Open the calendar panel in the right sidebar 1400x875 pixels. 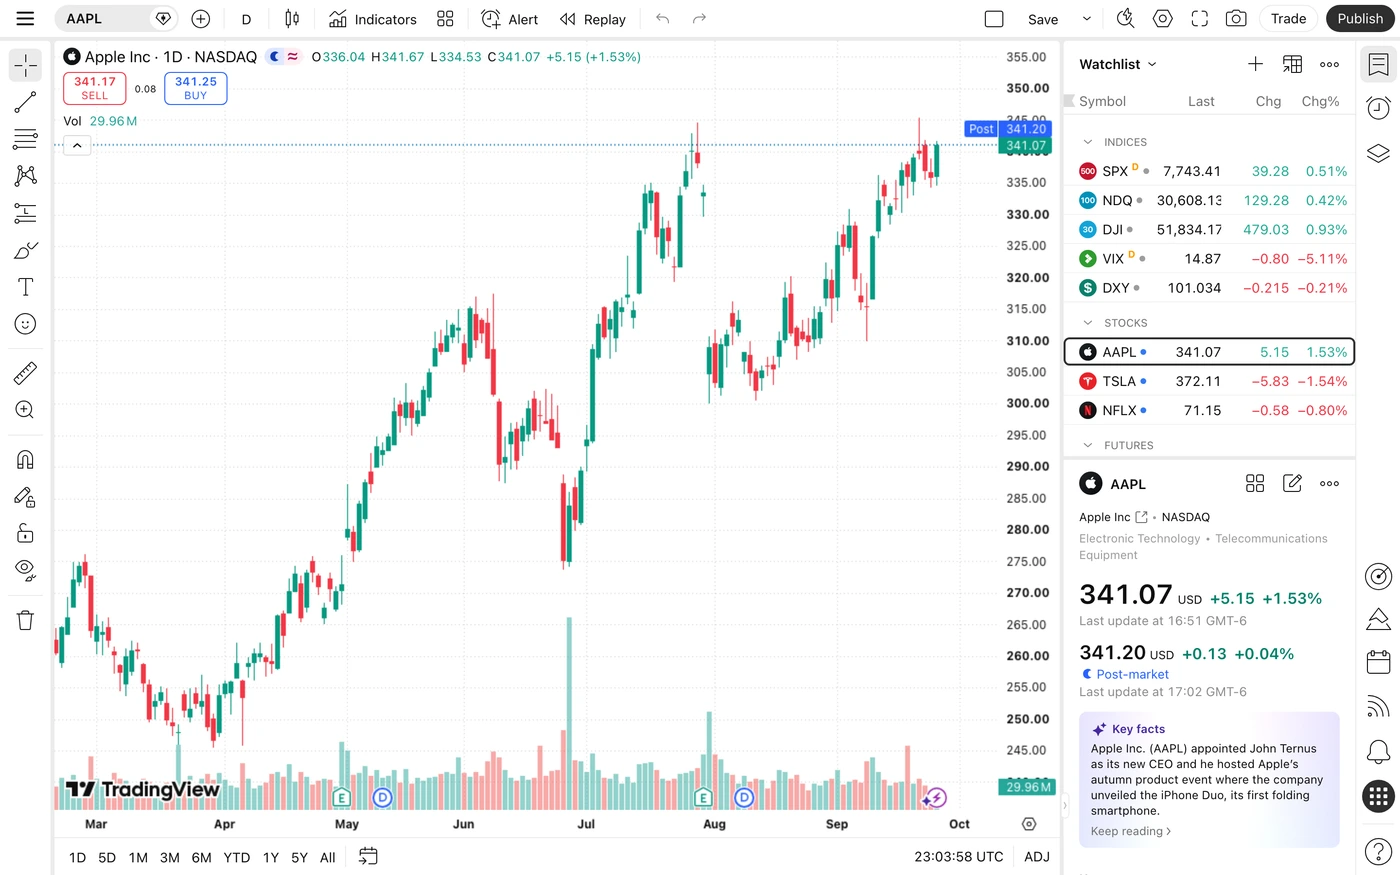(x=1378, y=662)
